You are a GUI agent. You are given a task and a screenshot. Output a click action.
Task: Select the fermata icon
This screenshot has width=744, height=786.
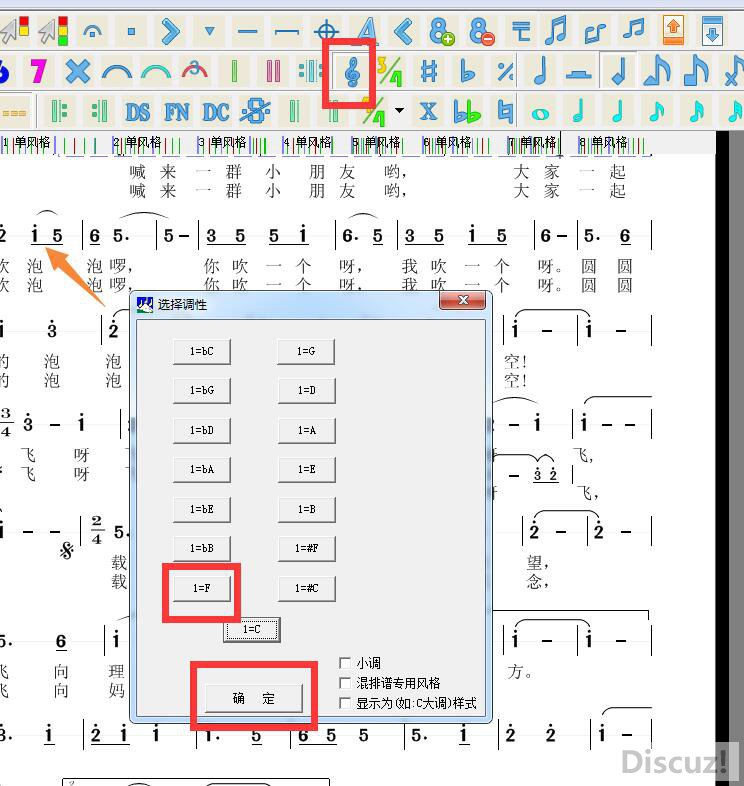tap(93, 31)
